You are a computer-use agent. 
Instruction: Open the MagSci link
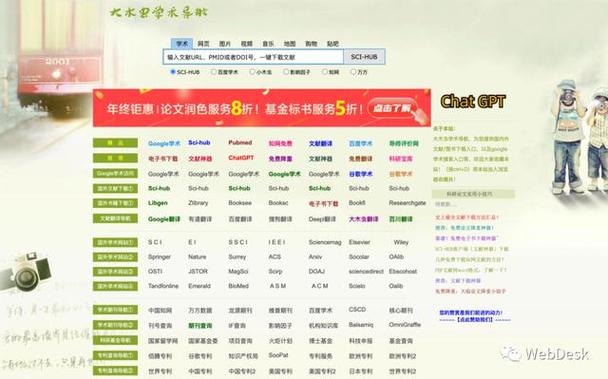point(238,271)
